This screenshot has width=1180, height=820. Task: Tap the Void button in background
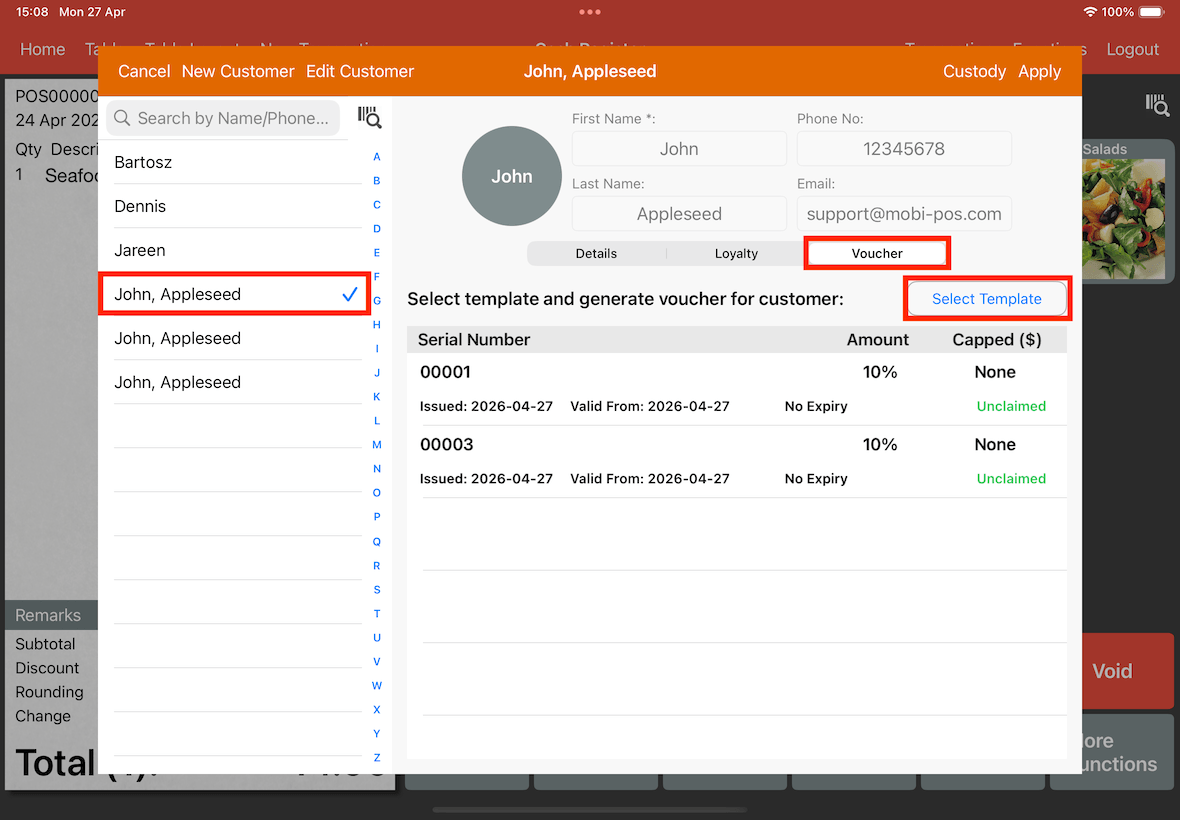(1127, 671)
